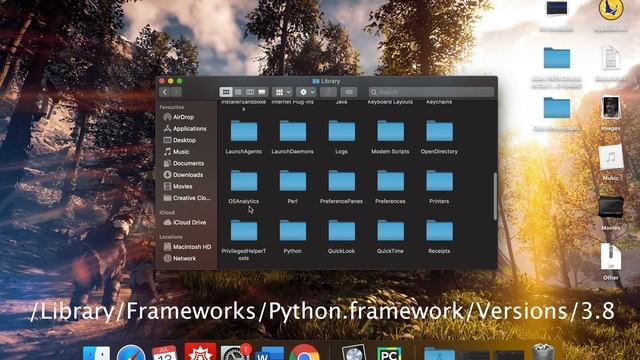Viewport: 640px width, 360px height.
Task: Switch Finder to list view
Action: 238,92
